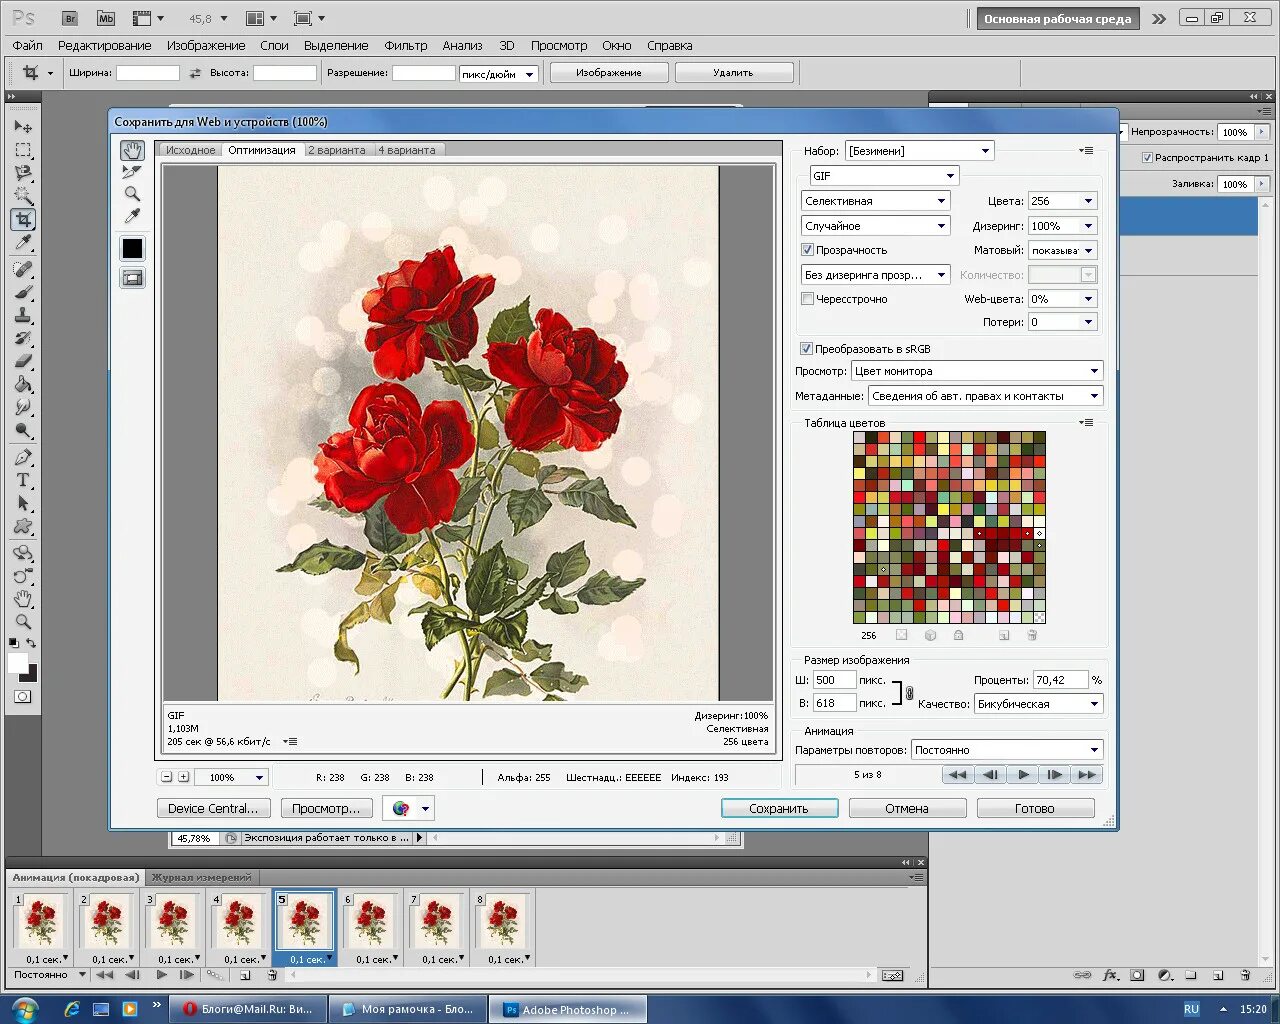Click the Ш width field showing 500
The height and width of the screenshot is (1024, 1280).
coord(834,680)
